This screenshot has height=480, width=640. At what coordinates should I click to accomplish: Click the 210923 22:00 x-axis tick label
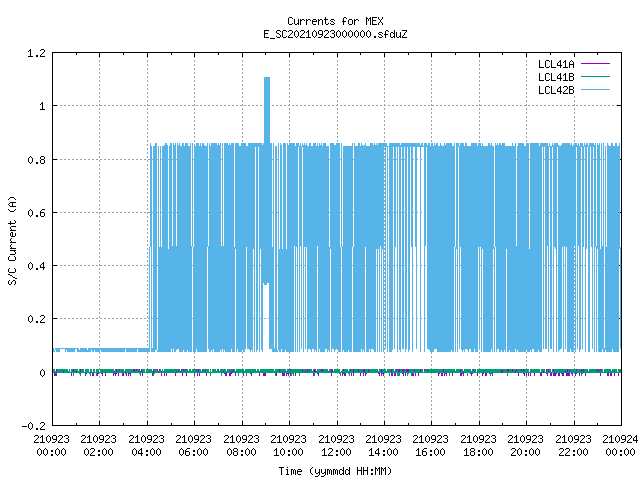pyautogui.click(x=573, y=445)
